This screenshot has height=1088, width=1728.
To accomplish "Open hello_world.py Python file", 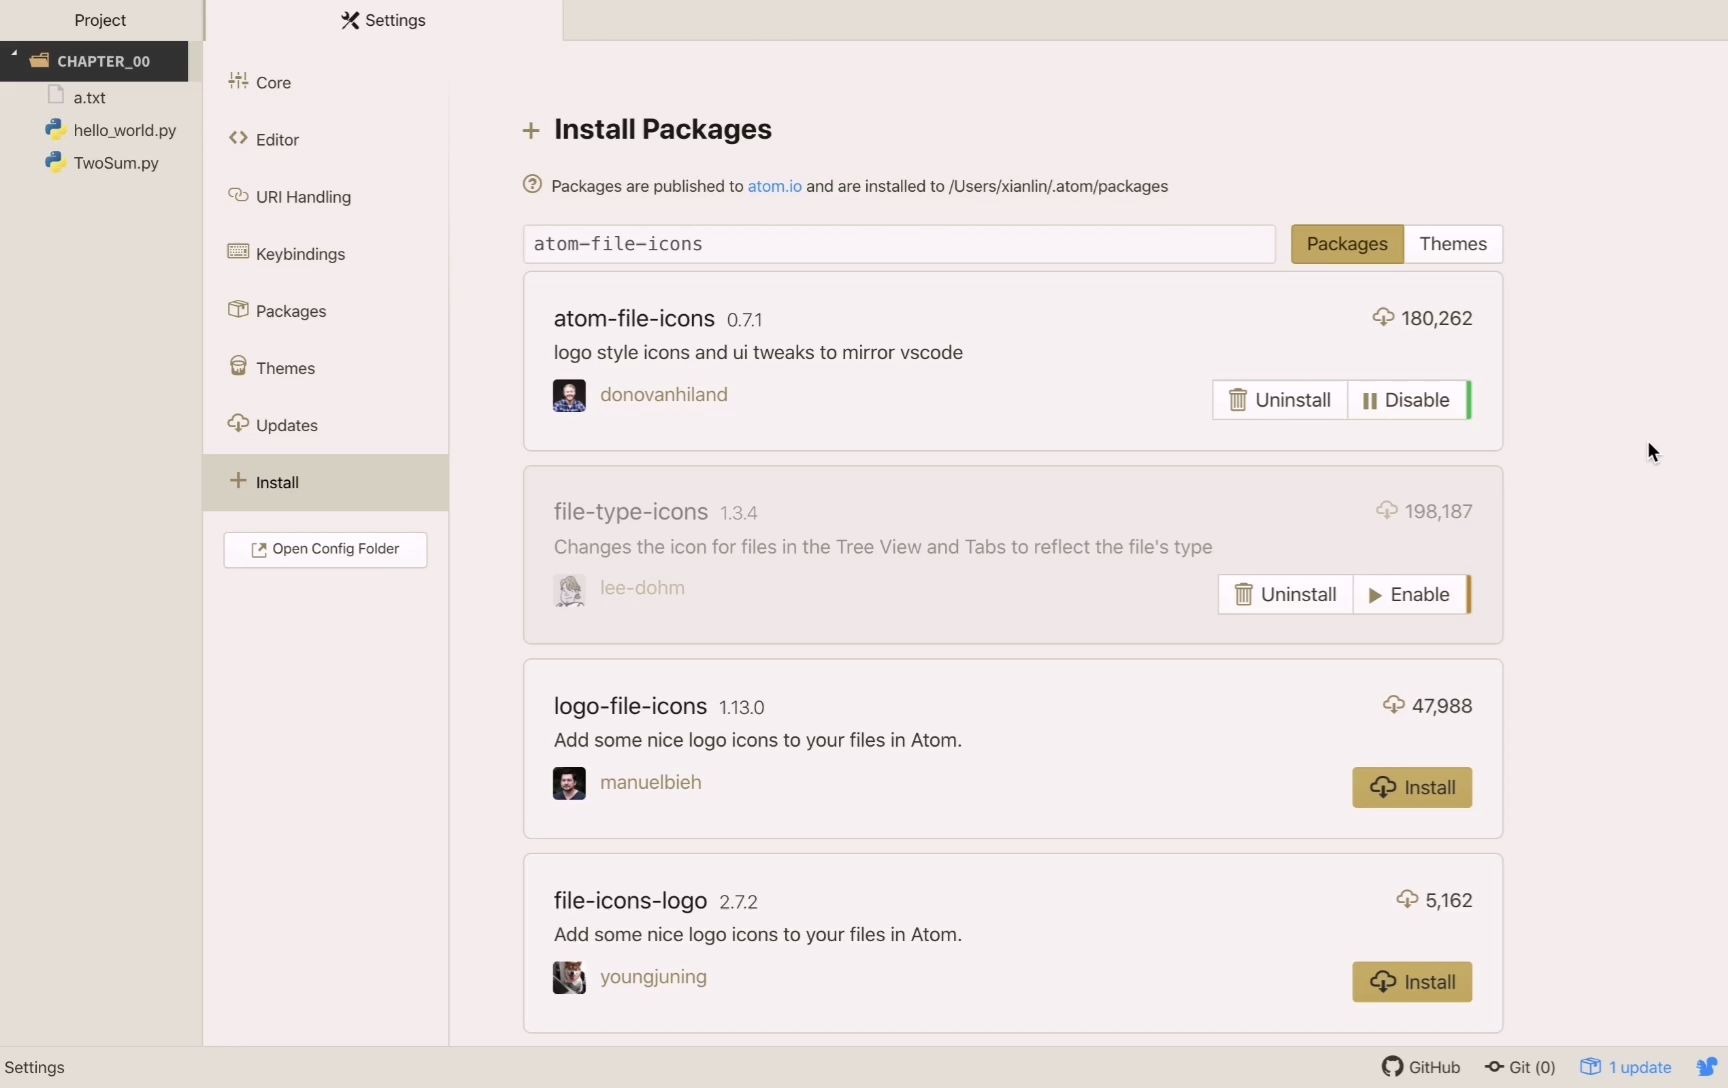I will (124, 130).
